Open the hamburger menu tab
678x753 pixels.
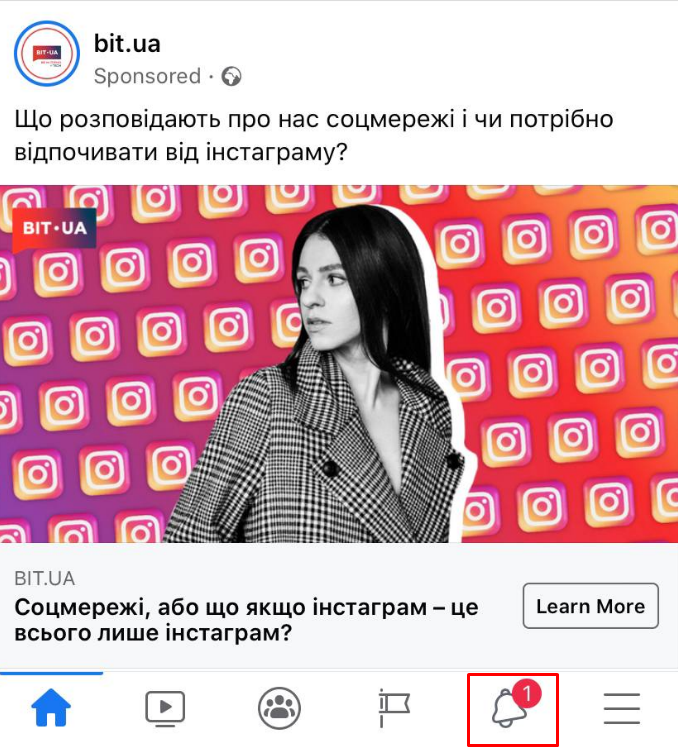pos(622,708)
